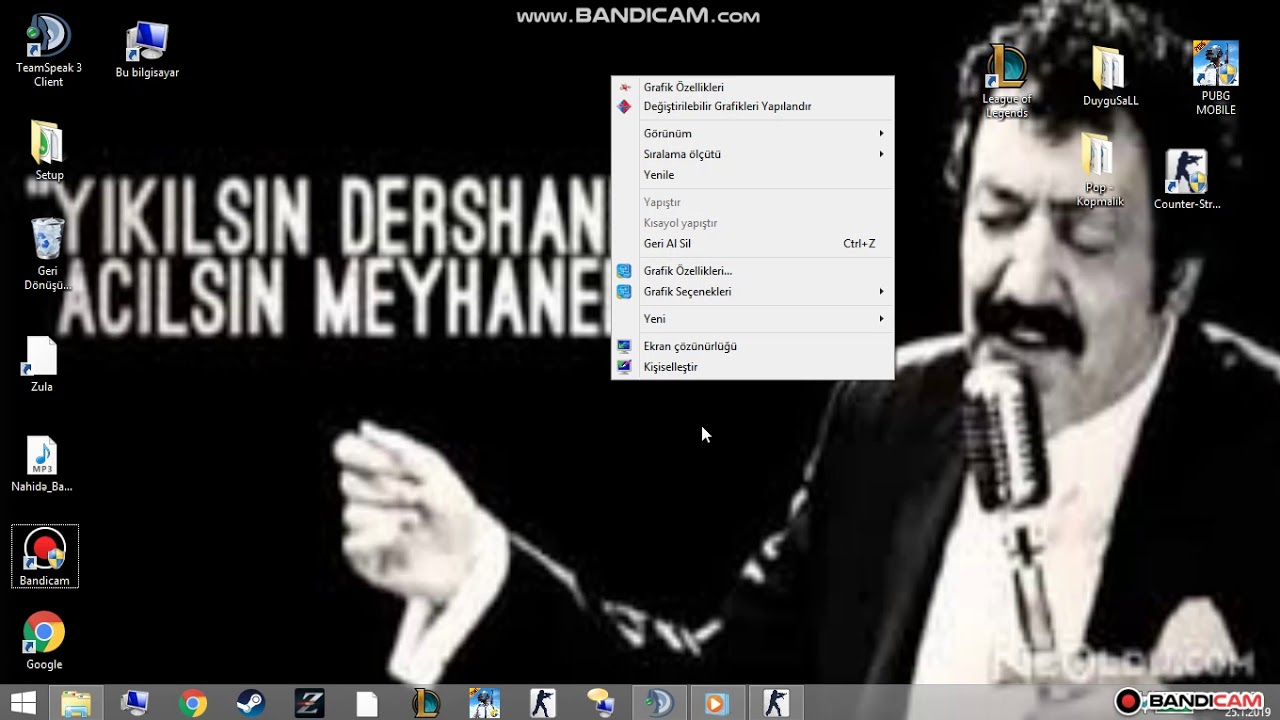Select the Bu bilgisayar desktop icon

point(147,50)
